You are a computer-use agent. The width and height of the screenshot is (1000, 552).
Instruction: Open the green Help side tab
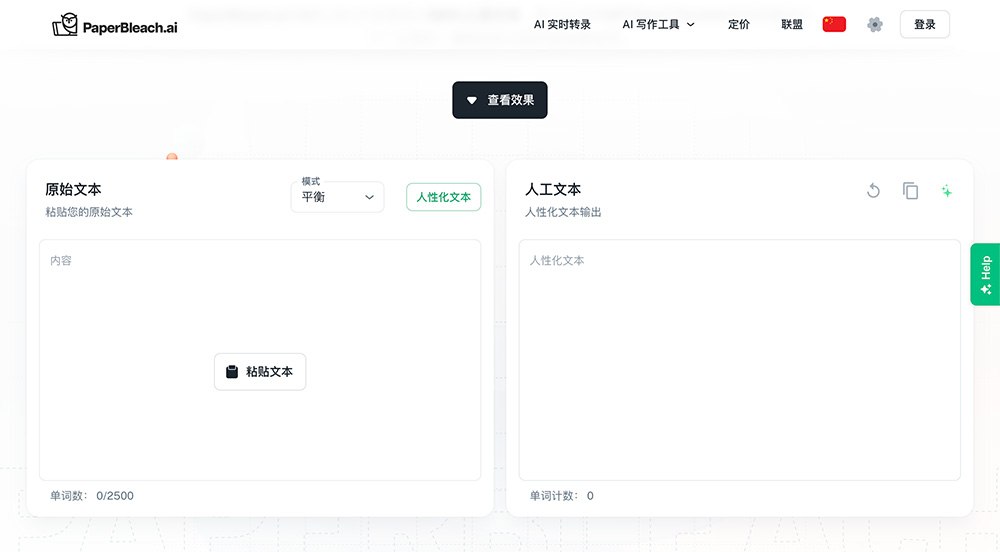(985, 275)
